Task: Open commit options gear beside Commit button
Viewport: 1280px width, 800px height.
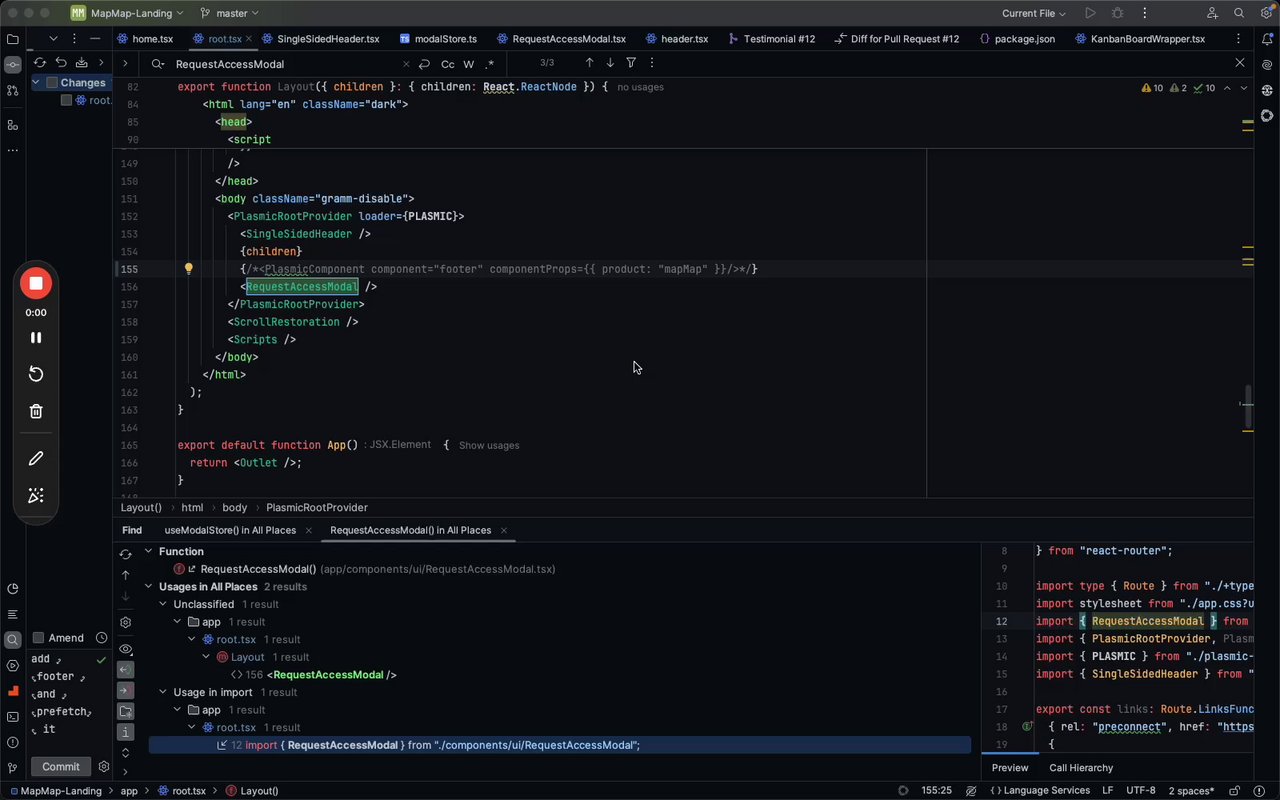Action: 103,767
